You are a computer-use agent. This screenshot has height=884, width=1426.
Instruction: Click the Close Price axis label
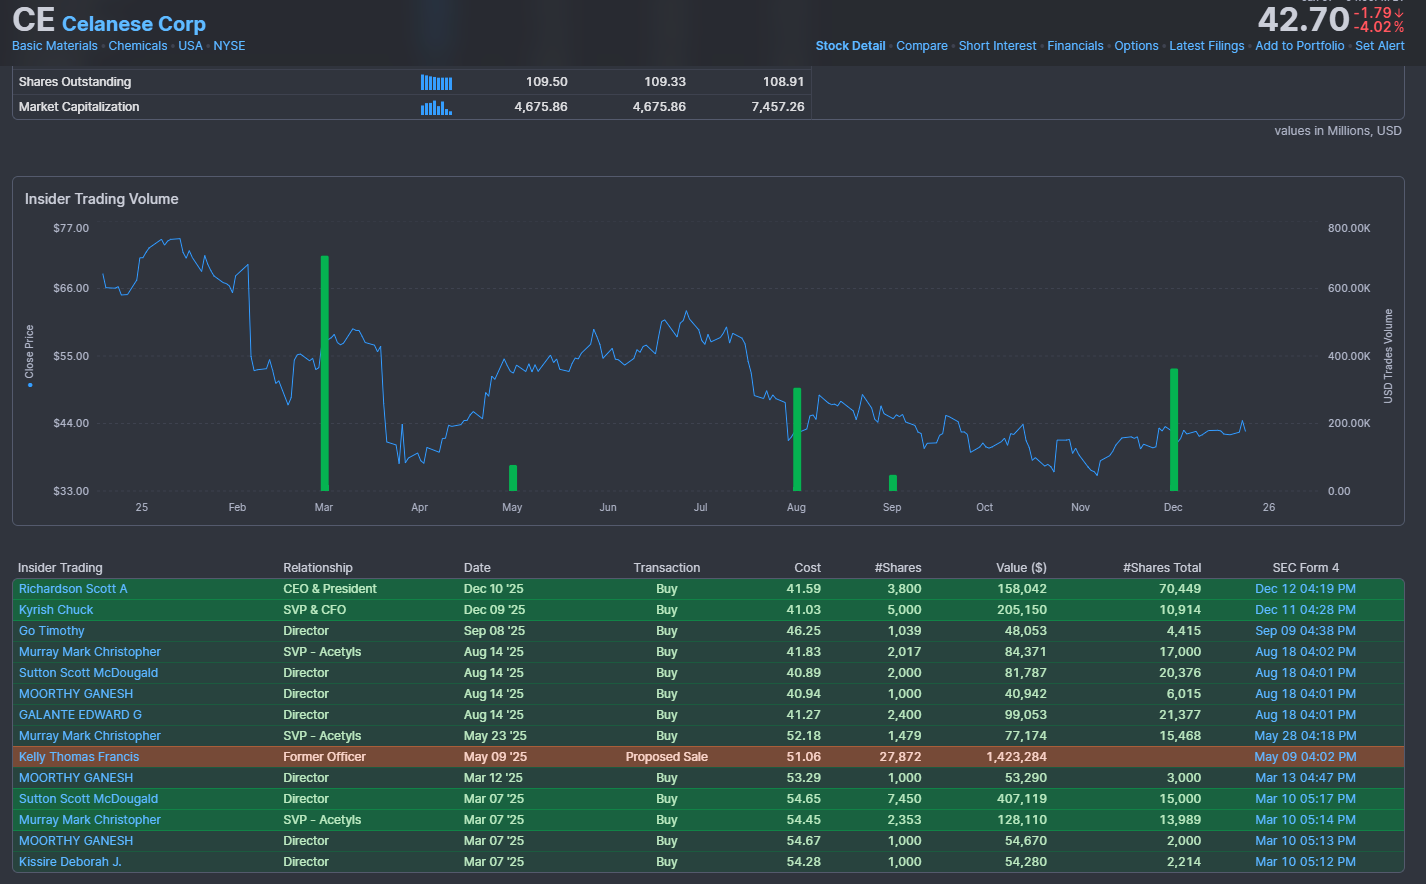29,352
